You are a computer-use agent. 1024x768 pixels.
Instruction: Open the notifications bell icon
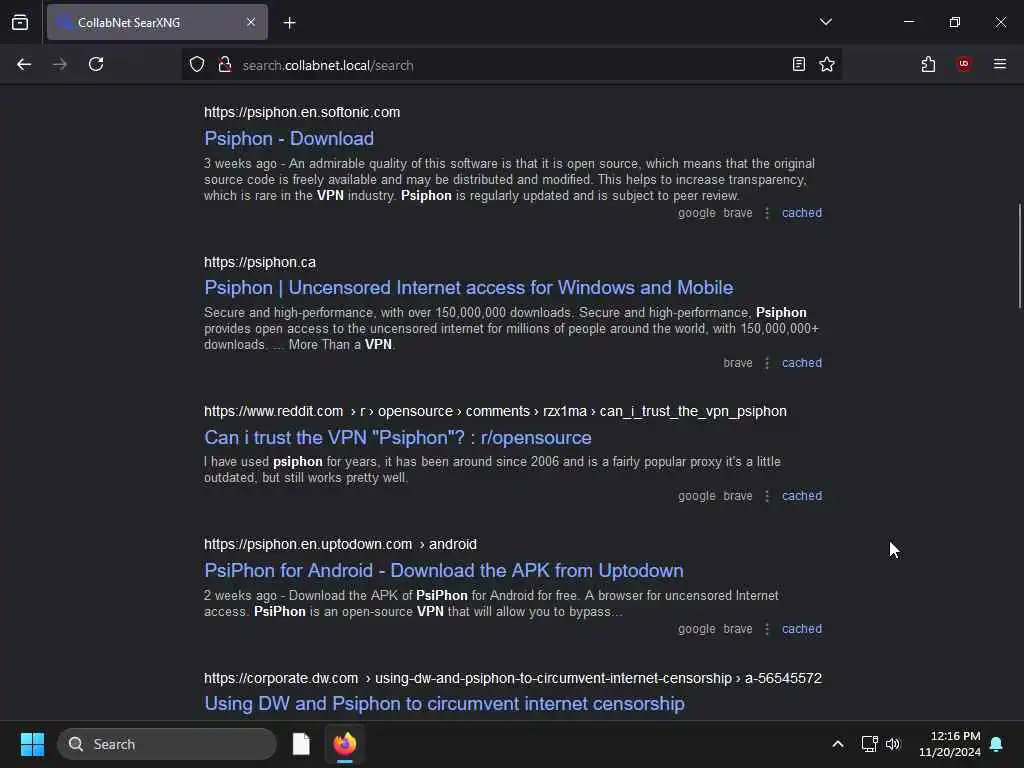coord(997,744)
